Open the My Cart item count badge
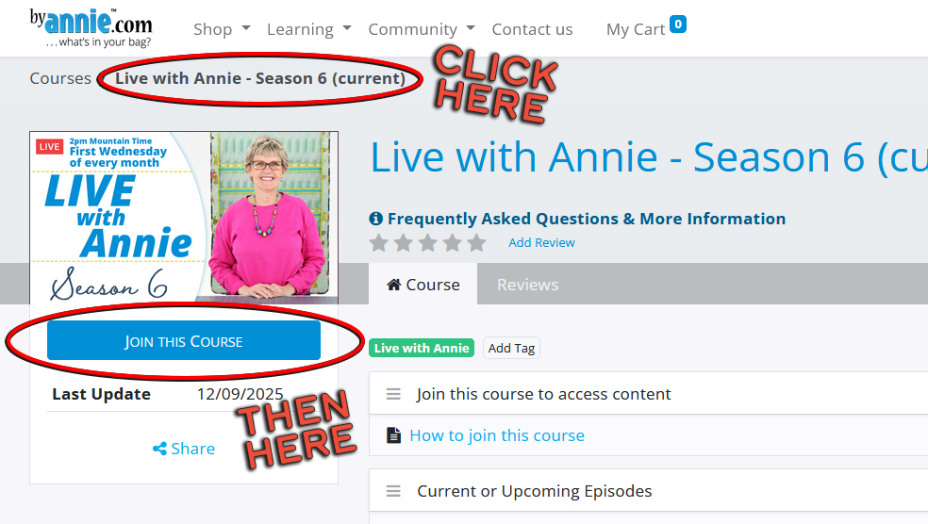 pyautogui.click(x=678, y=24)
